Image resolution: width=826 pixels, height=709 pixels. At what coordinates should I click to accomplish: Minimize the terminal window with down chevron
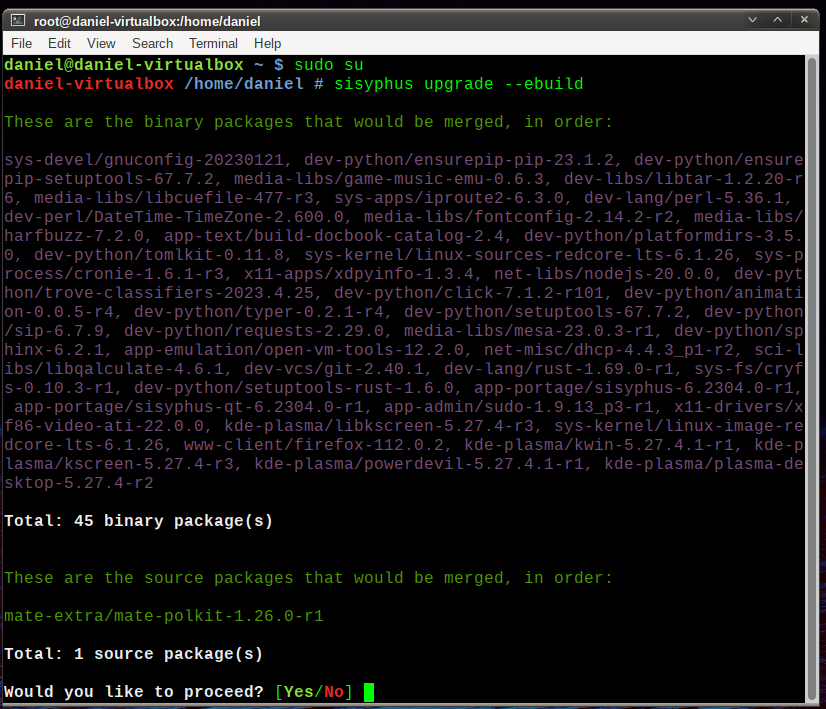point(752,20)
